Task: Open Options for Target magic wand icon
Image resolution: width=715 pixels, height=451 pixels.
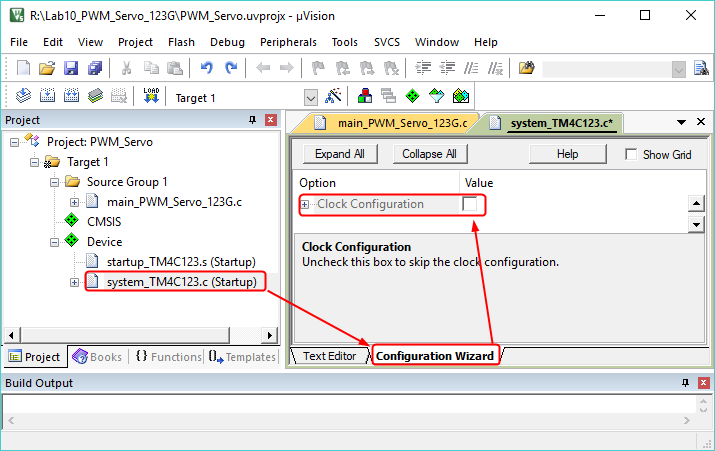Action: click(x=335, y=97)
